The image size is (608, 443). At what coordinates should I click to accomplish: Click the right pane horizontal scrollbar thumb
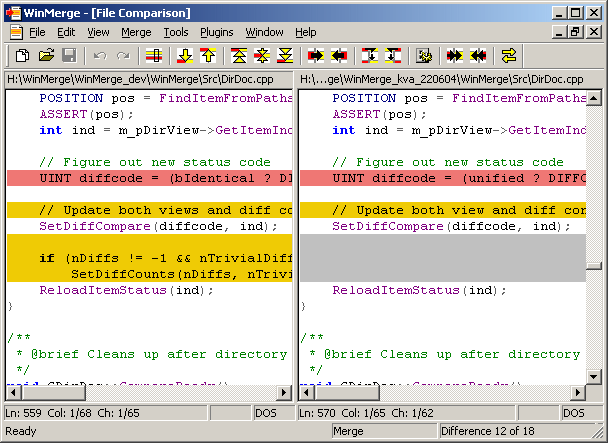(x=347, y=393)
